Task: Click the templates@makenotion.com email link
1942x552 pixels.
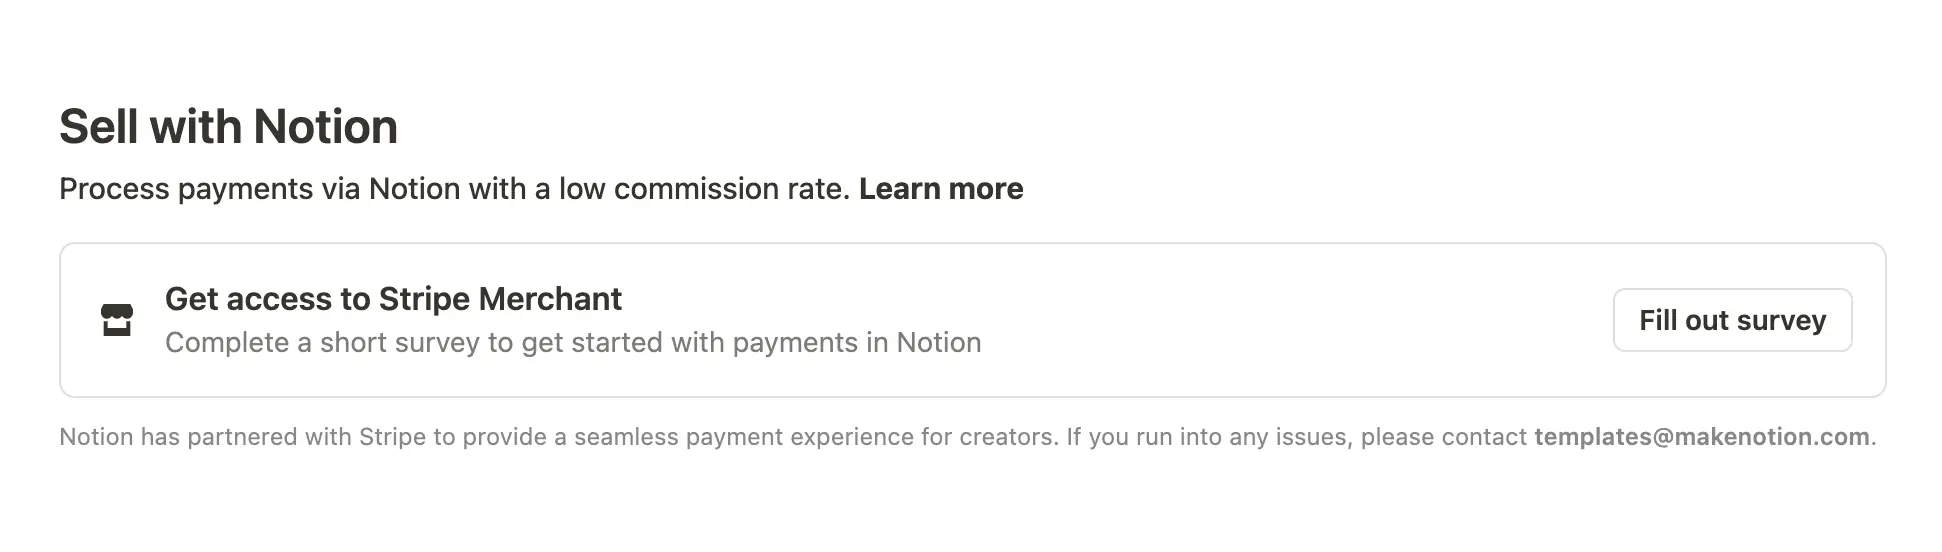Action: pyautogui.click(x=1701, y=437)
